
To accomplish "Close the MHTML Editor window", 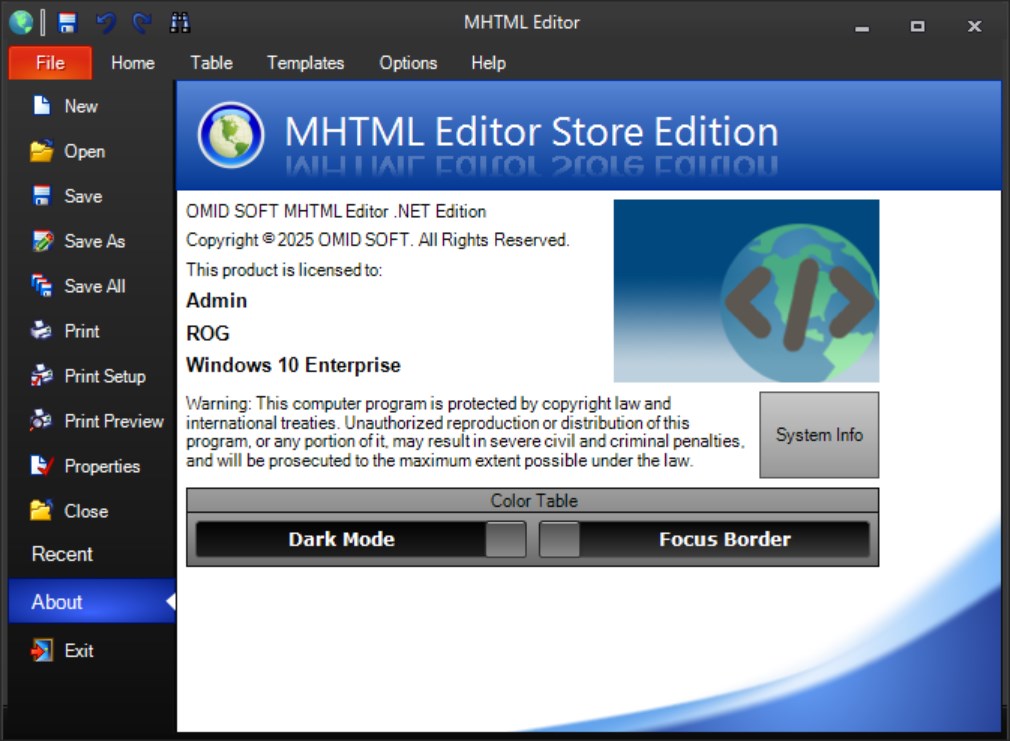I will pos(974,26).
